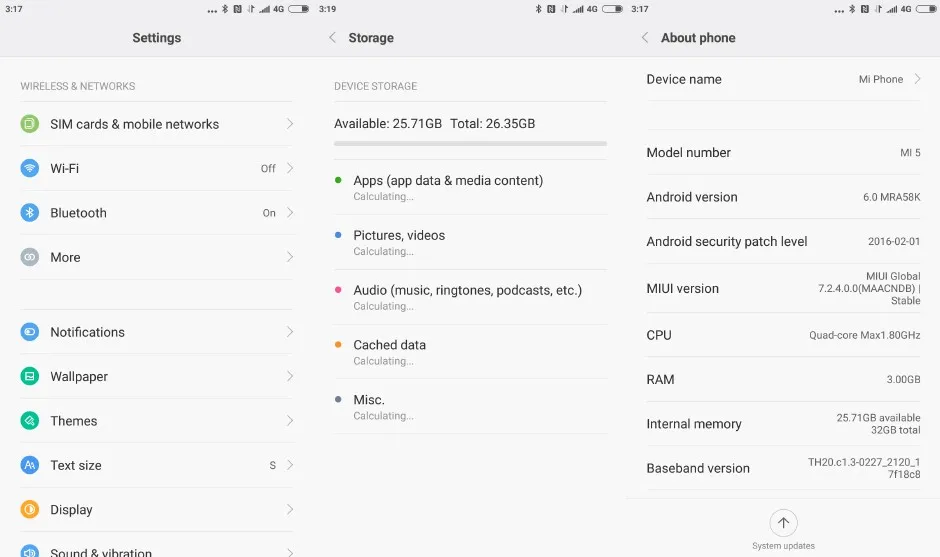Screen dimensions: 940x557
Task: Tap the blue Wi-Fi icon
Action: [30, 168]
